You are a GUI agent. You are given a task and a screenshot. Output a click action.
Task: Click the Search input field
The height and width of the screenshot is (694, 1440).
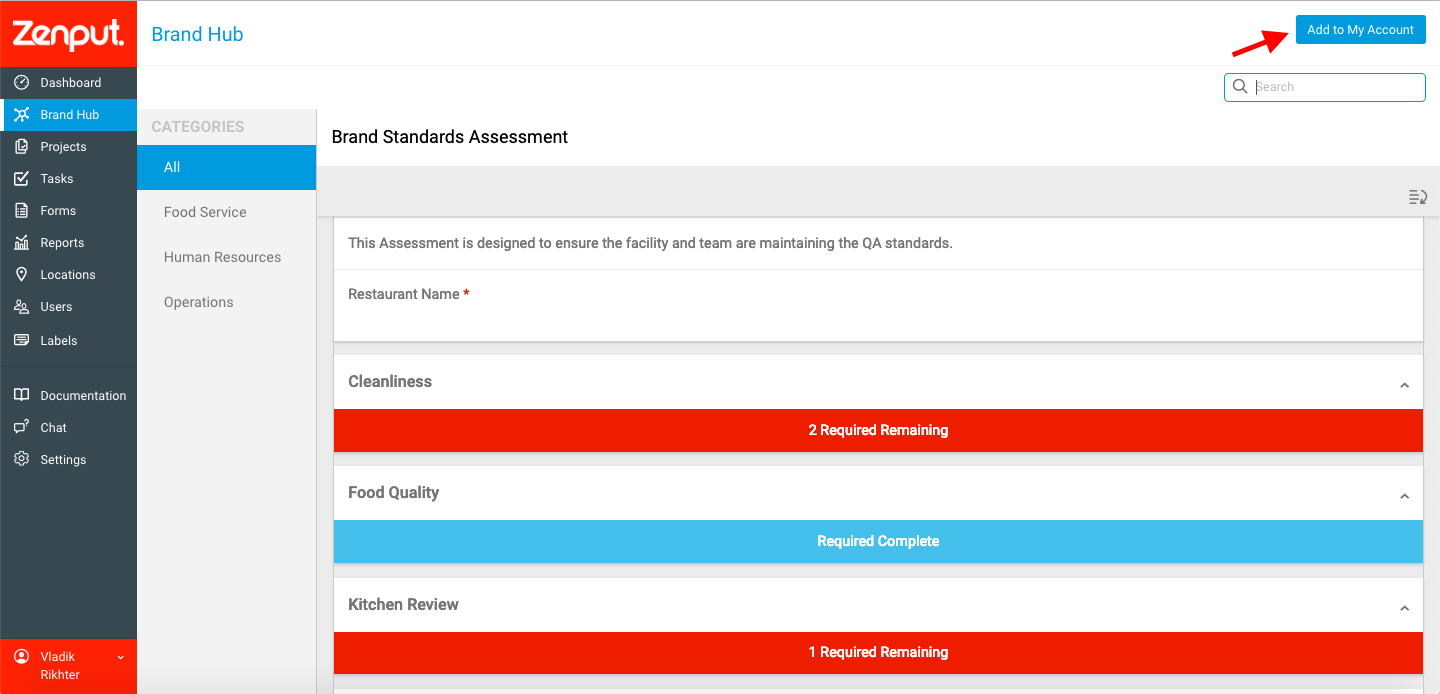point(1324,87)
